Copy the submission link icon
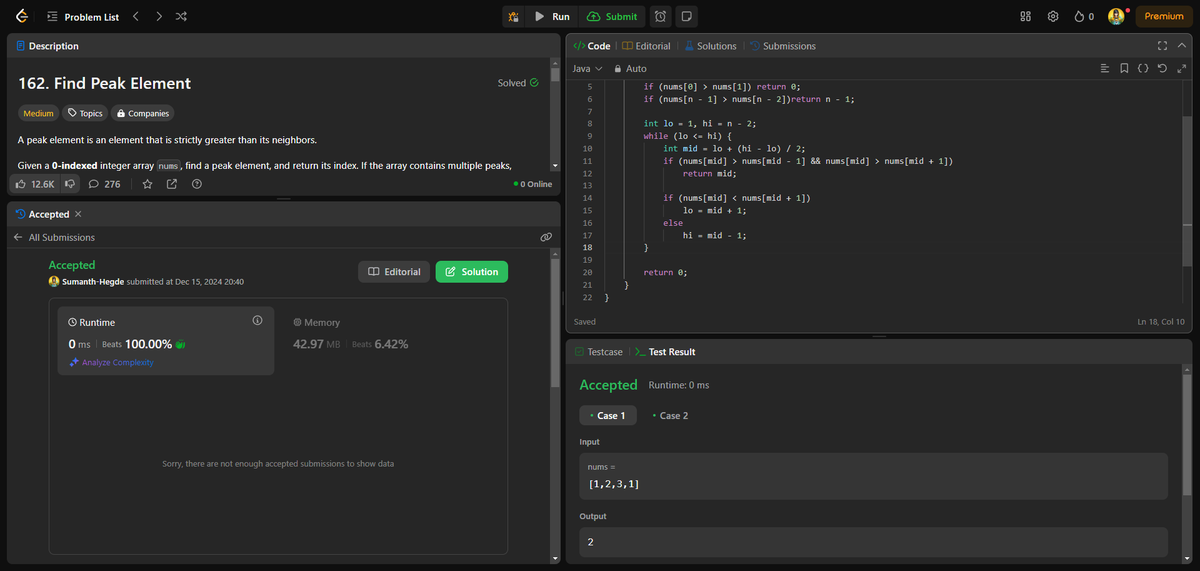 [546, 237]
